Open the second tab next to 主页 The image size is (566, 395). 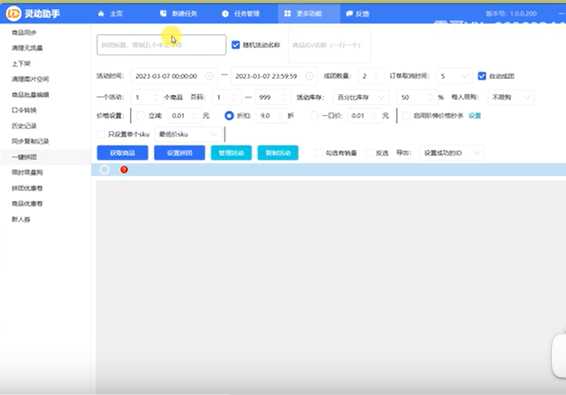[x=179, y=13]
